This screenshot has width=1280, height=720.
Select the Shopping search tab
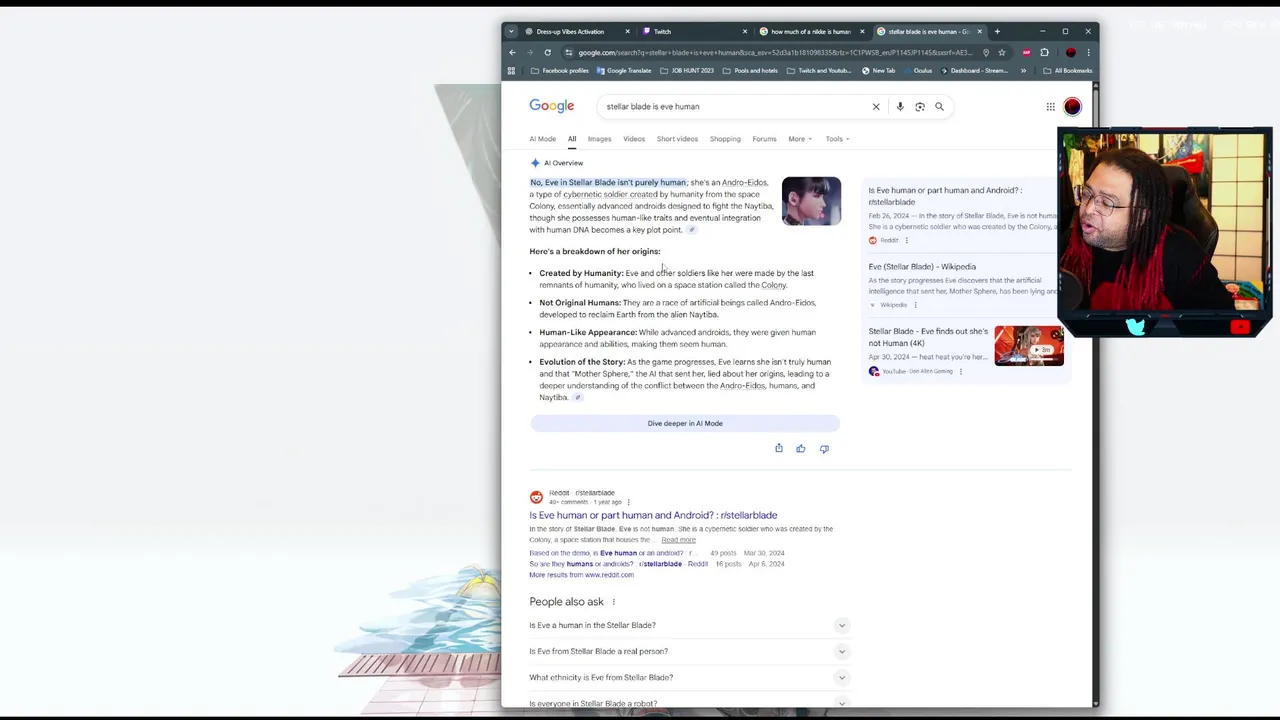point(725,139)
